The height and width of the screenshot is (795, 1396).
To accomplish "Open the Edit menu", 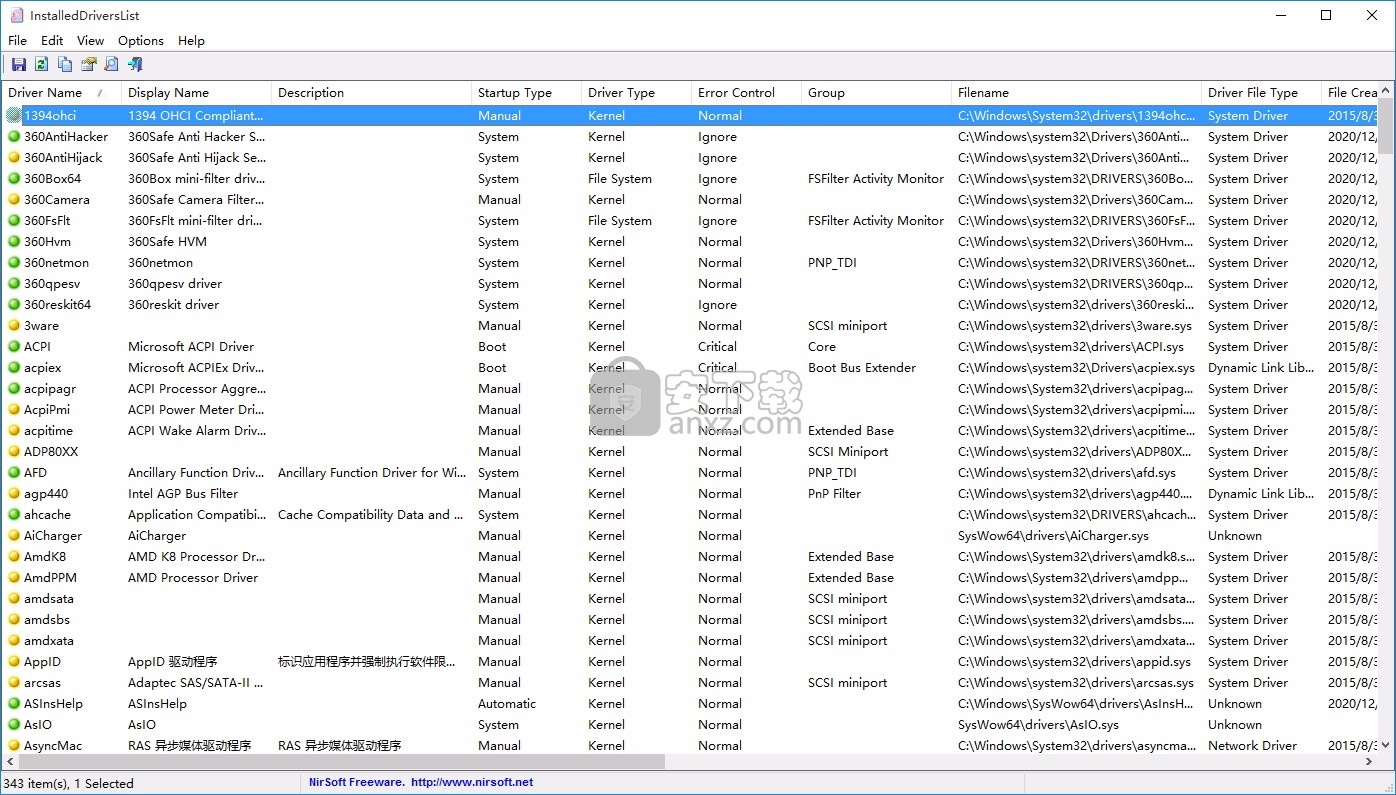I will pos(52,41).
